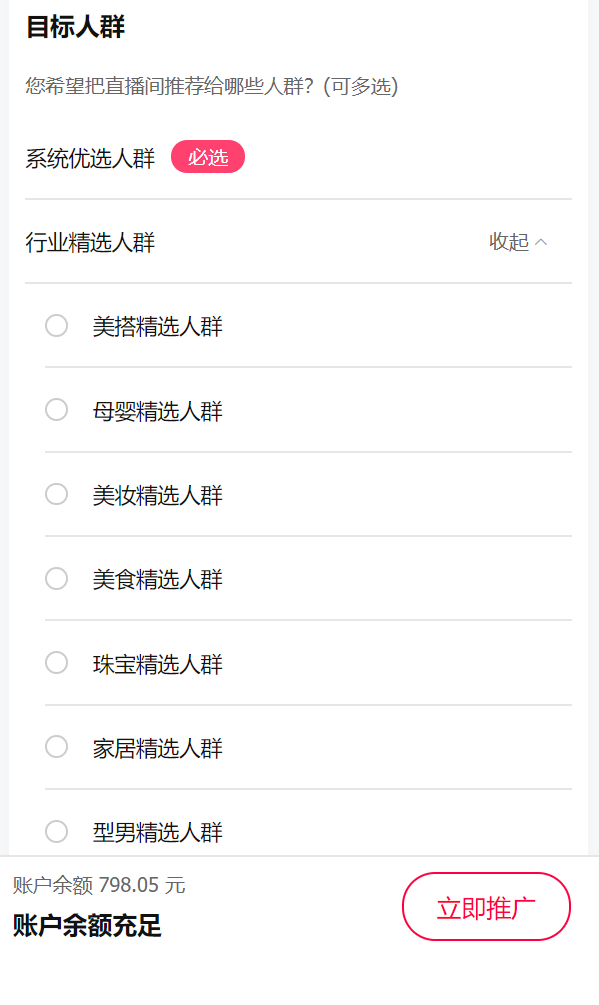Click the 系统优选人群 label
Image resolution: width=599 pixels, height=1005 pixels.
(x=88, y=156)
